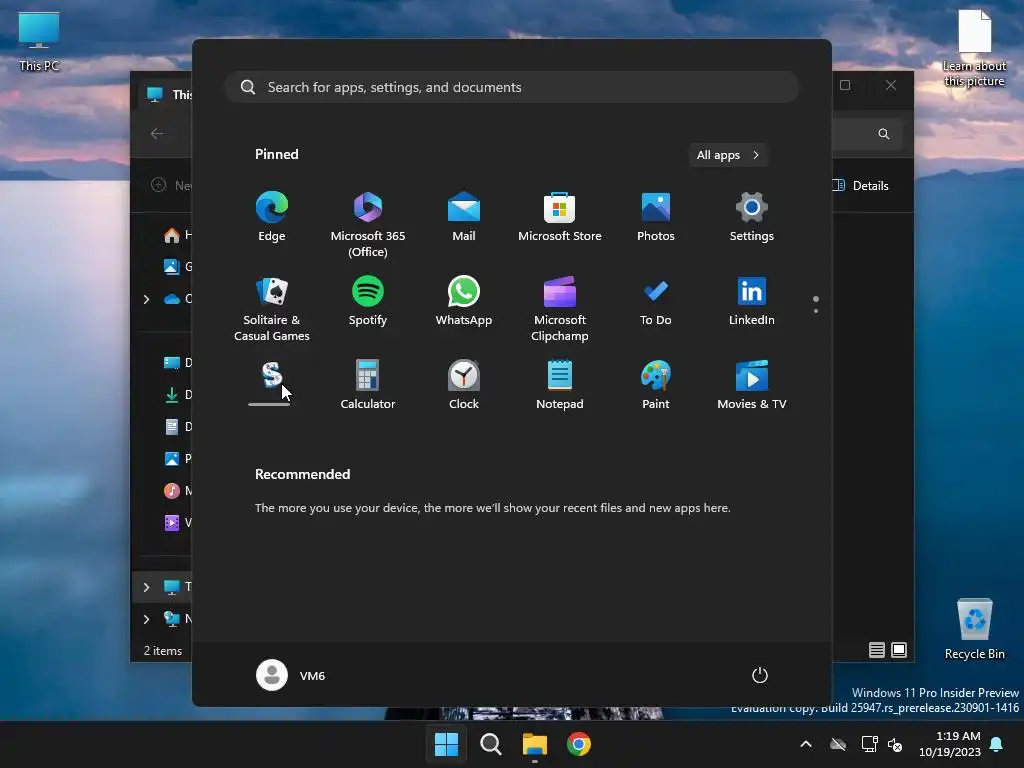Show hidden icons in system tray
The height and width of the screenshot is (768, 1024).
tap(806, 744)
